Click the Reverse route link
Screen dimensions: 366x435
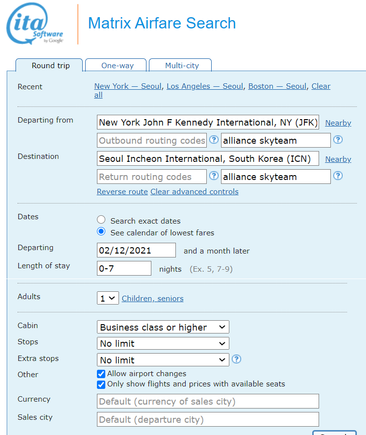coord(122,192)
